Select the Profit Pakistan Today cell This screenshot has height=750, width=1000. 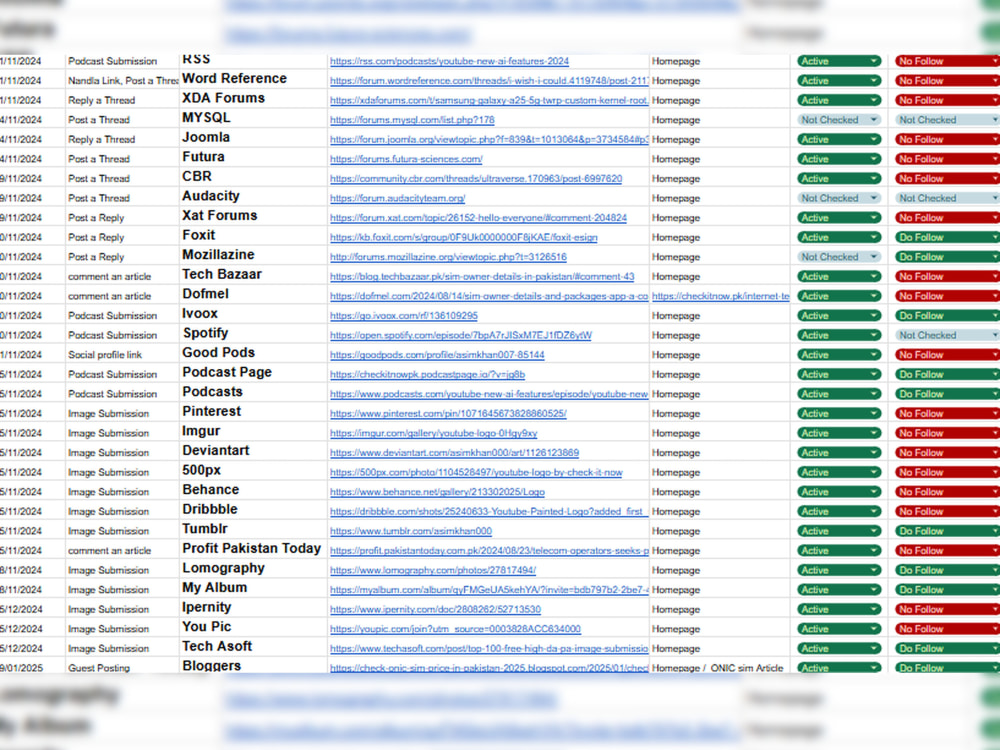coord(253,549)
